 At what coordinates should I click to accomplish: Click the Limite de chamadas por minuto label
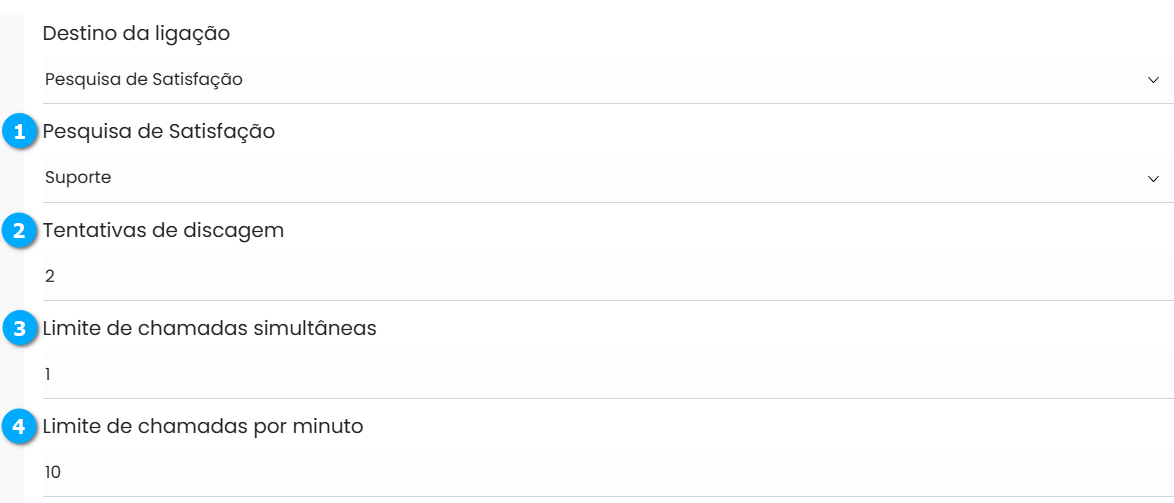(x=202, y=426)
